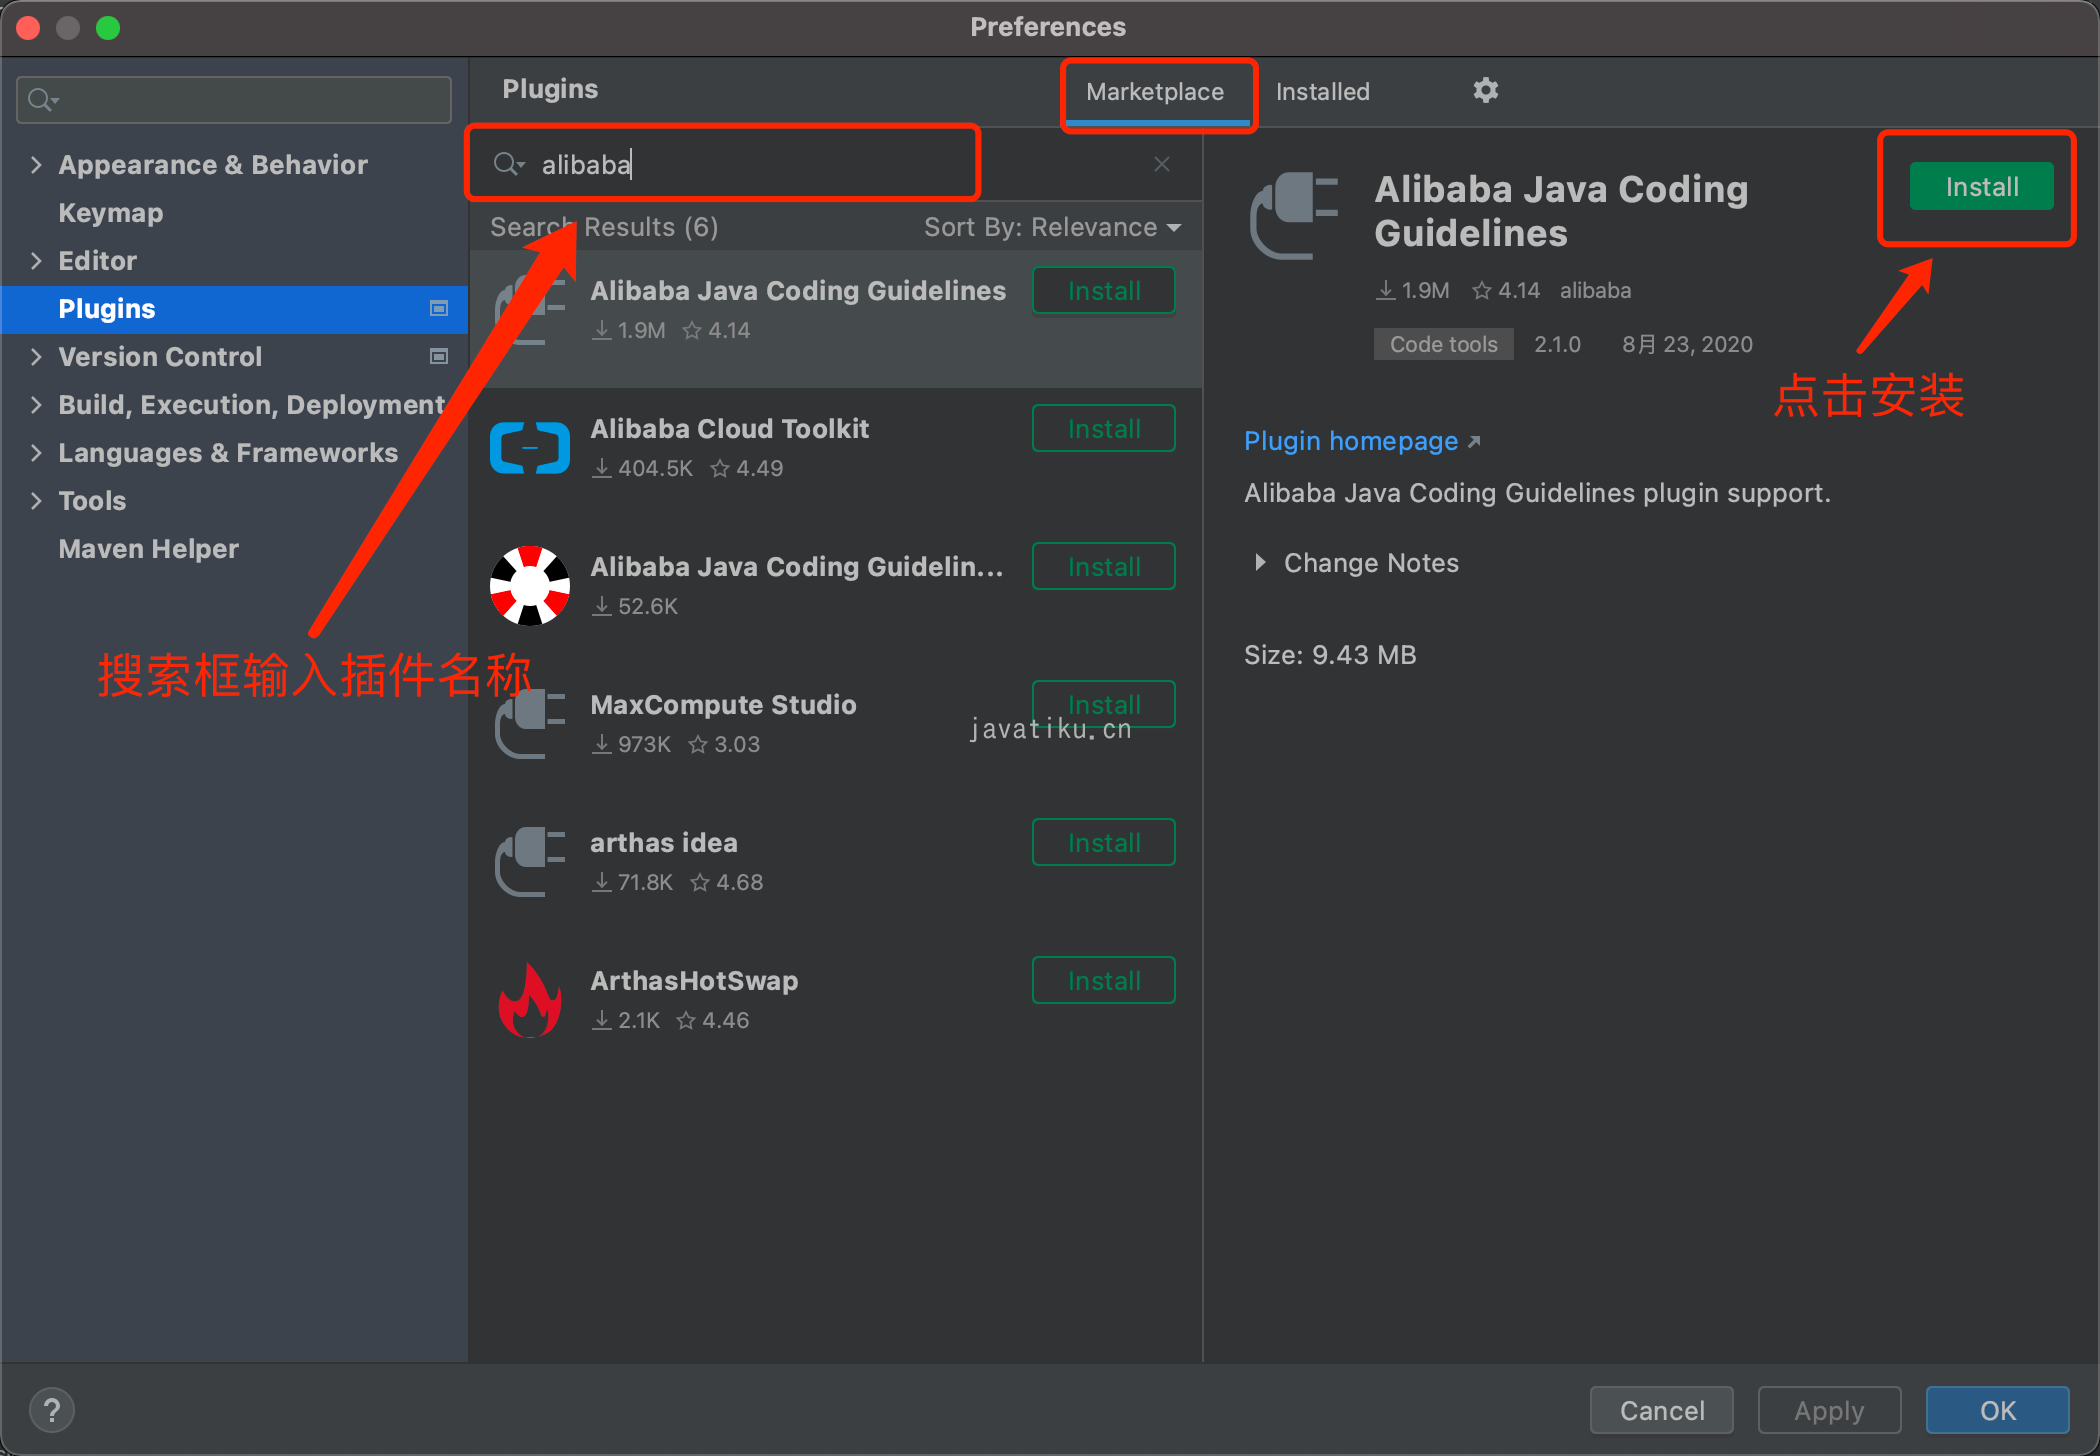Open the help question mark button
This screenshot has height=1456, width=2100.
coord(52,1410)
